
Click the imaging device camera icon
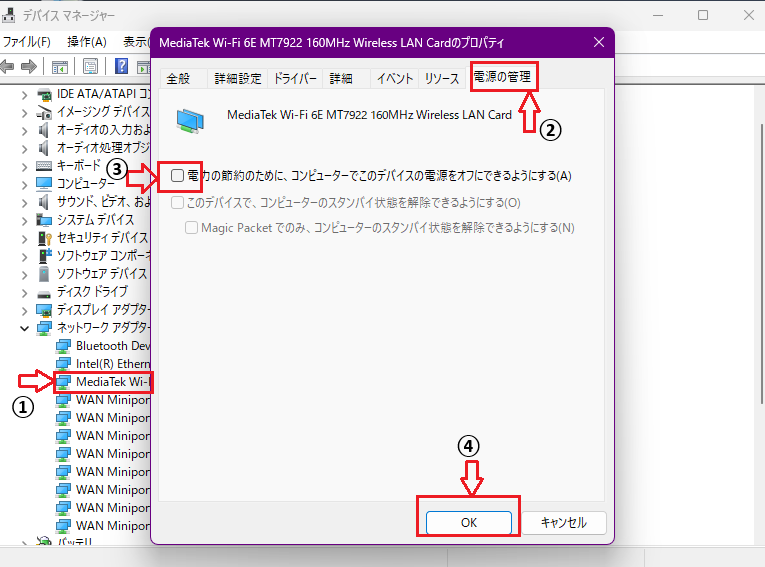click(x=44, y=112)
